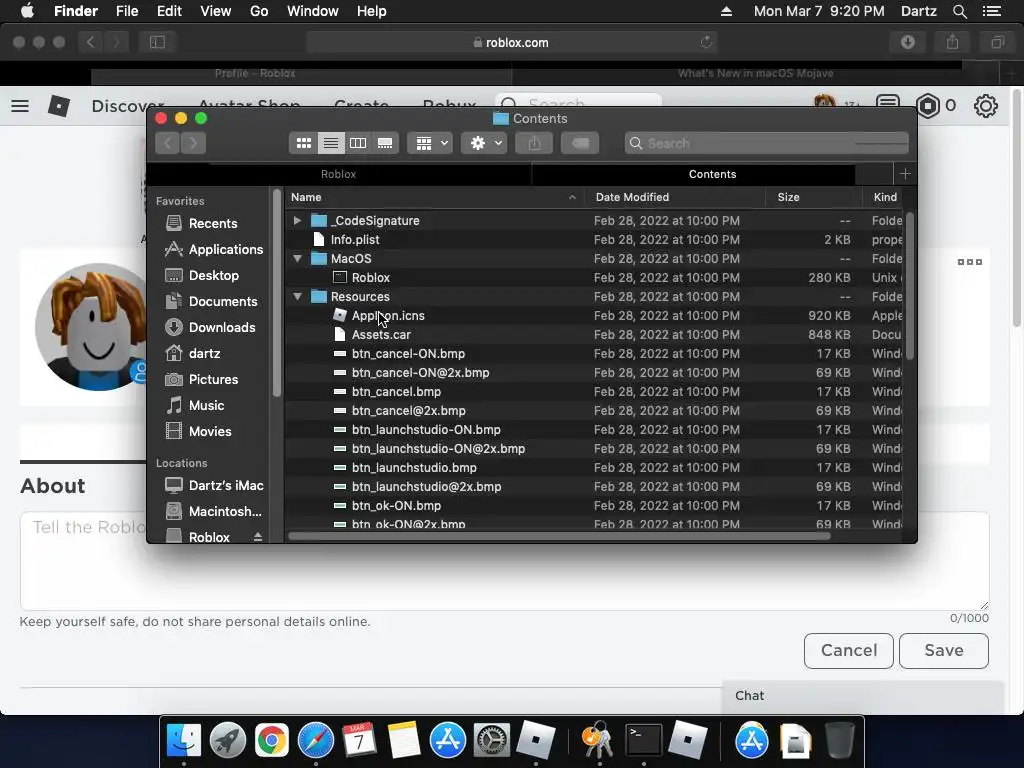Go back in Finder window
The image size is (1024, 768).
tap(168, 143)
